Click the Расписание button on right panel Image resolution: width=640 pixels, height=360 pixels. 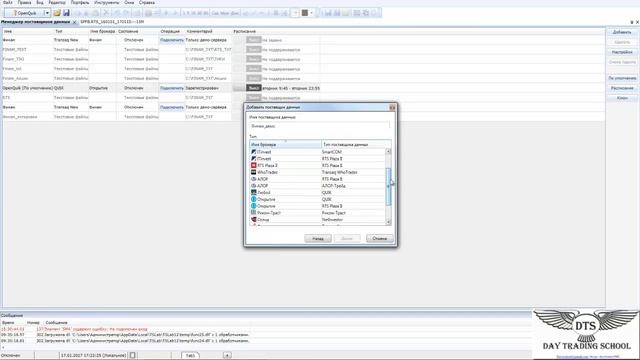622,88
